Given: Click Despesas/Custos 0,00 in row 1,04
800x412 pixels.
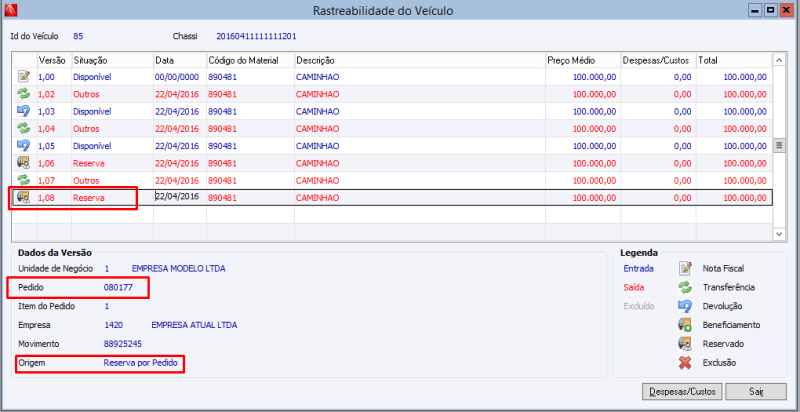Looking at the screenshot, I should (x=683, y=128).
